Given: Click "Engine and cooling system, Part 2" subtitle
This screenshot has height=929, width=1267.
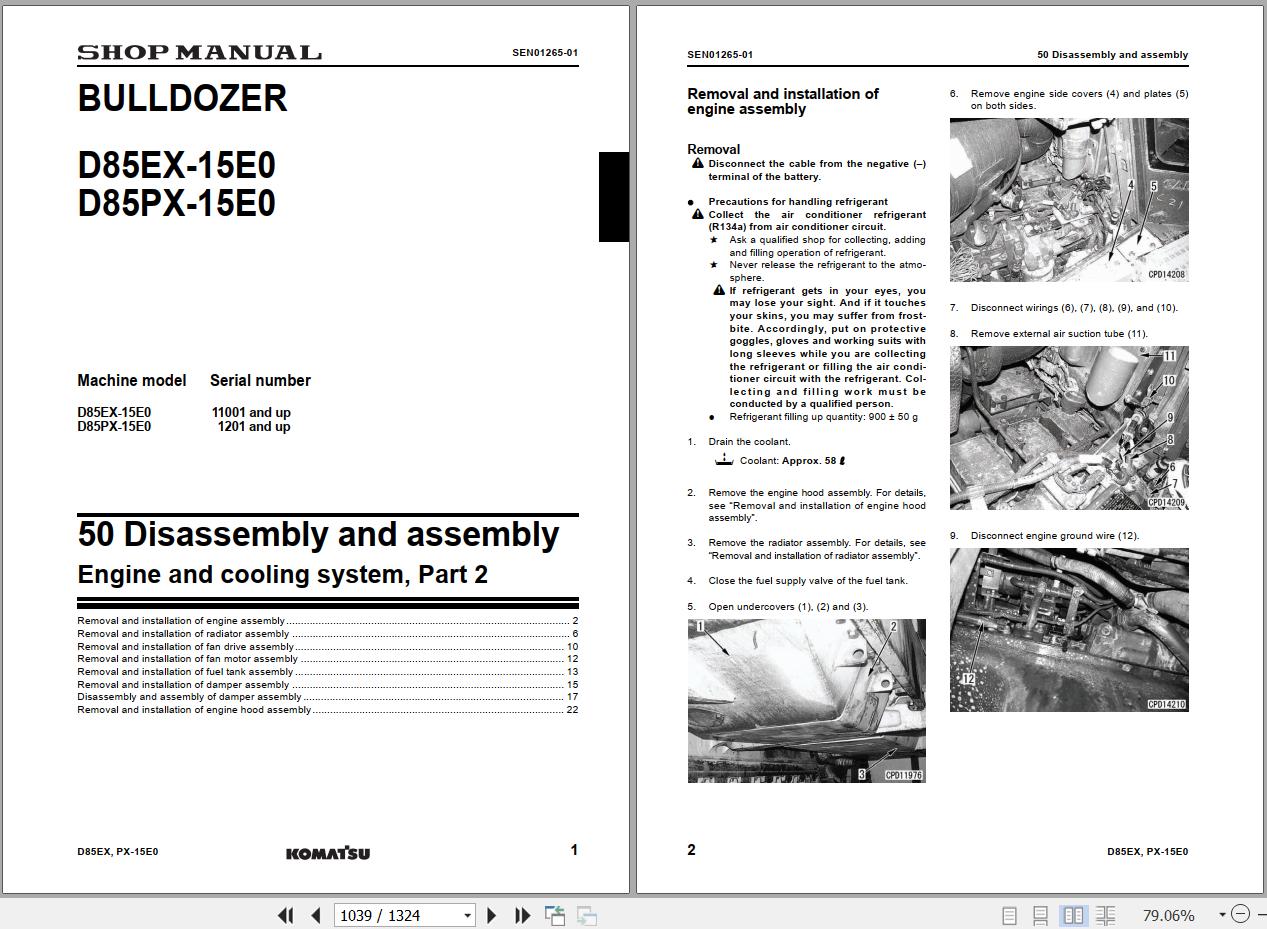Looking at the screenshot, I should tap(282, 575).
